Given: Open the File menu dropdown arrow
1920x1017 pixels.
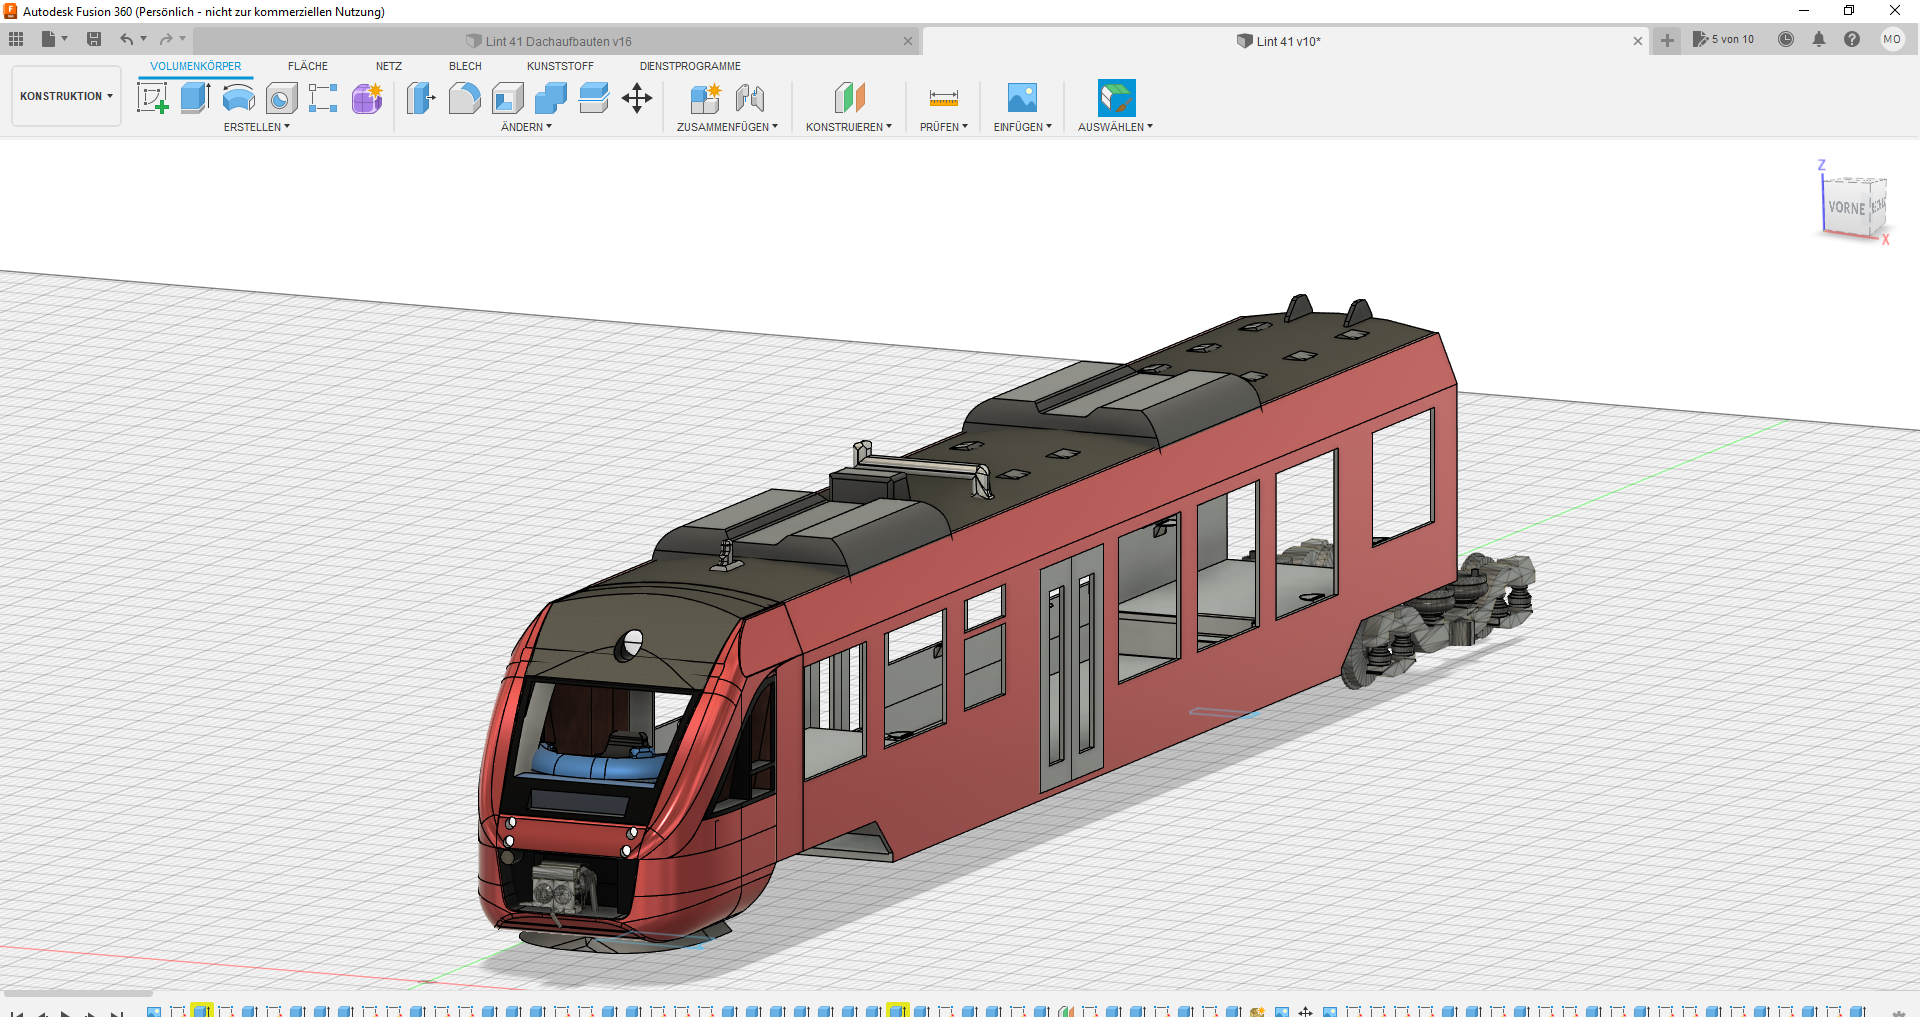Looking at the screenshot, I should coord(65,39).
